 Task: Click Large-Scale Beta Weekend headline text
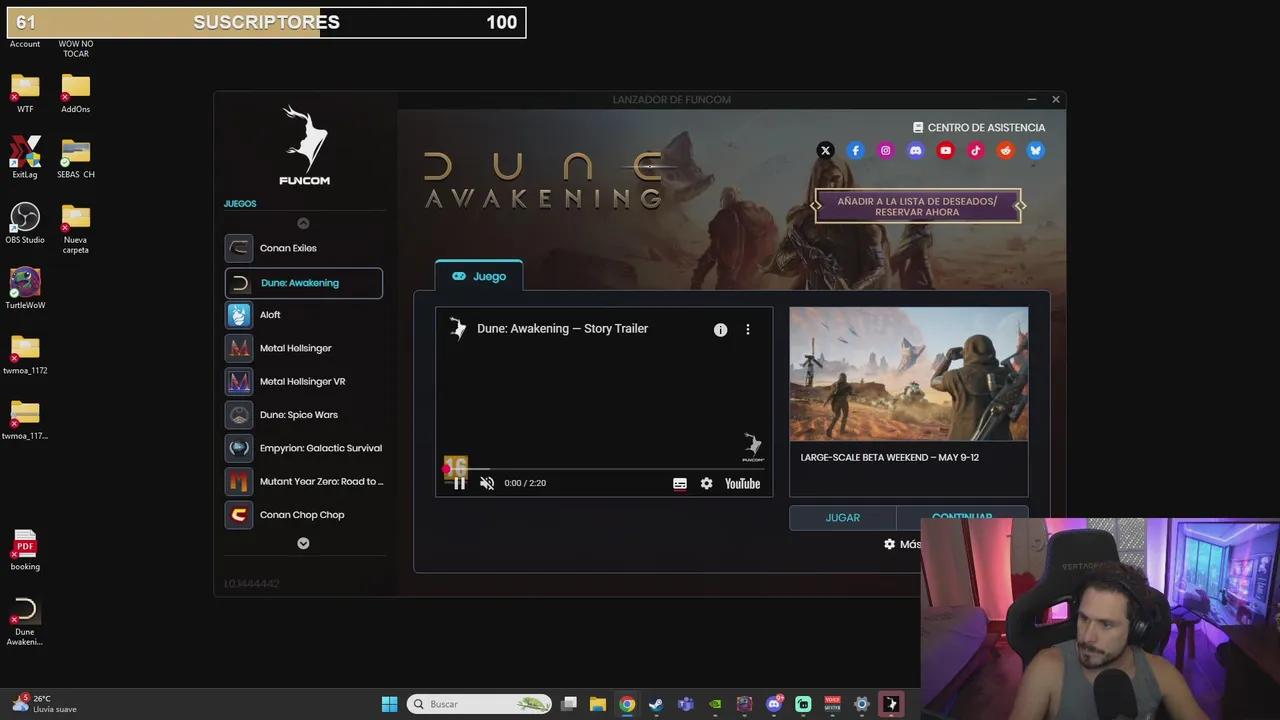890,457
